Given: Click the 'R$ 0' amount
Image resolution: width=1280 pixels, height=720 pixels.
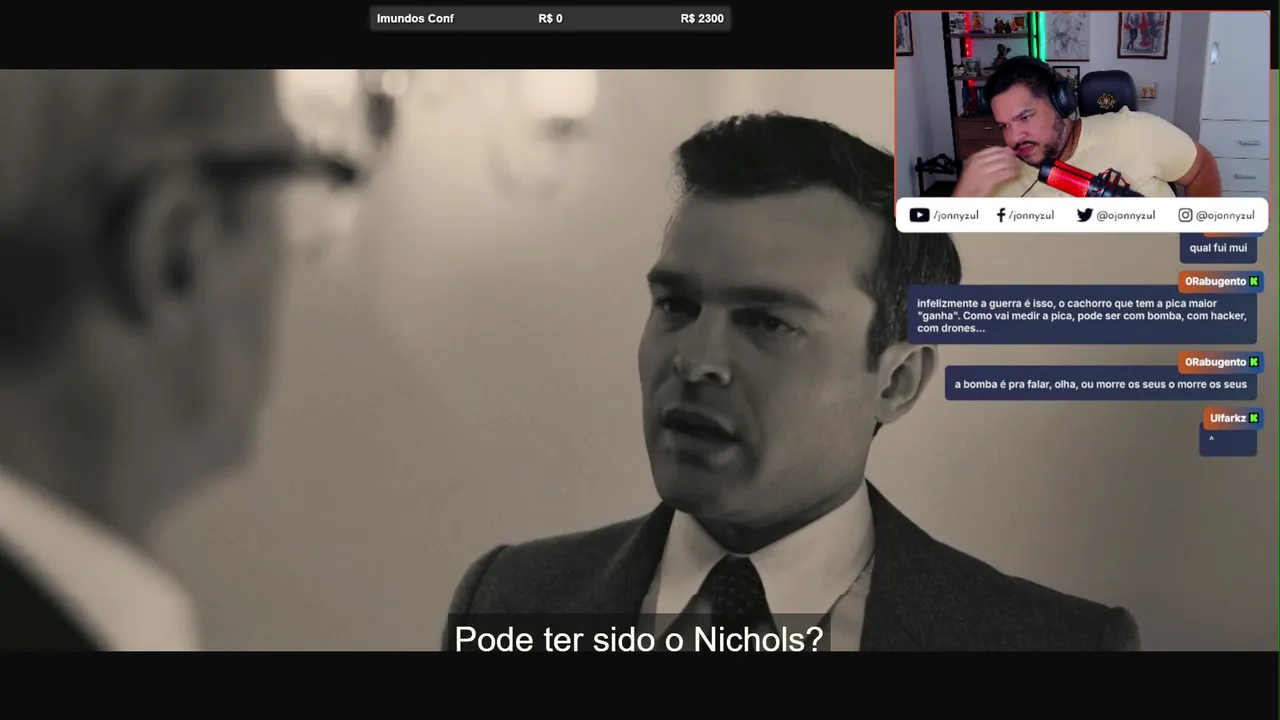Looking at the screenshot, I should coord(550,18).
